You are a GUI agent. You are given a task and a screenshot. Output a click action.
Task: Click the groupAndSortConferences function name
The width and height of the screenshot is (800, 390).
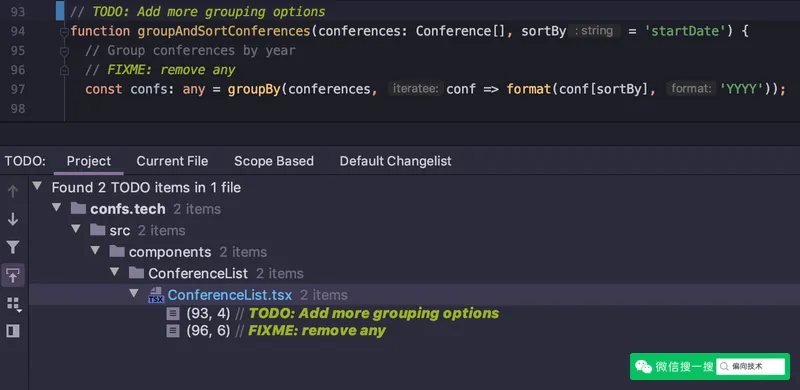click(x=224, y=31)
